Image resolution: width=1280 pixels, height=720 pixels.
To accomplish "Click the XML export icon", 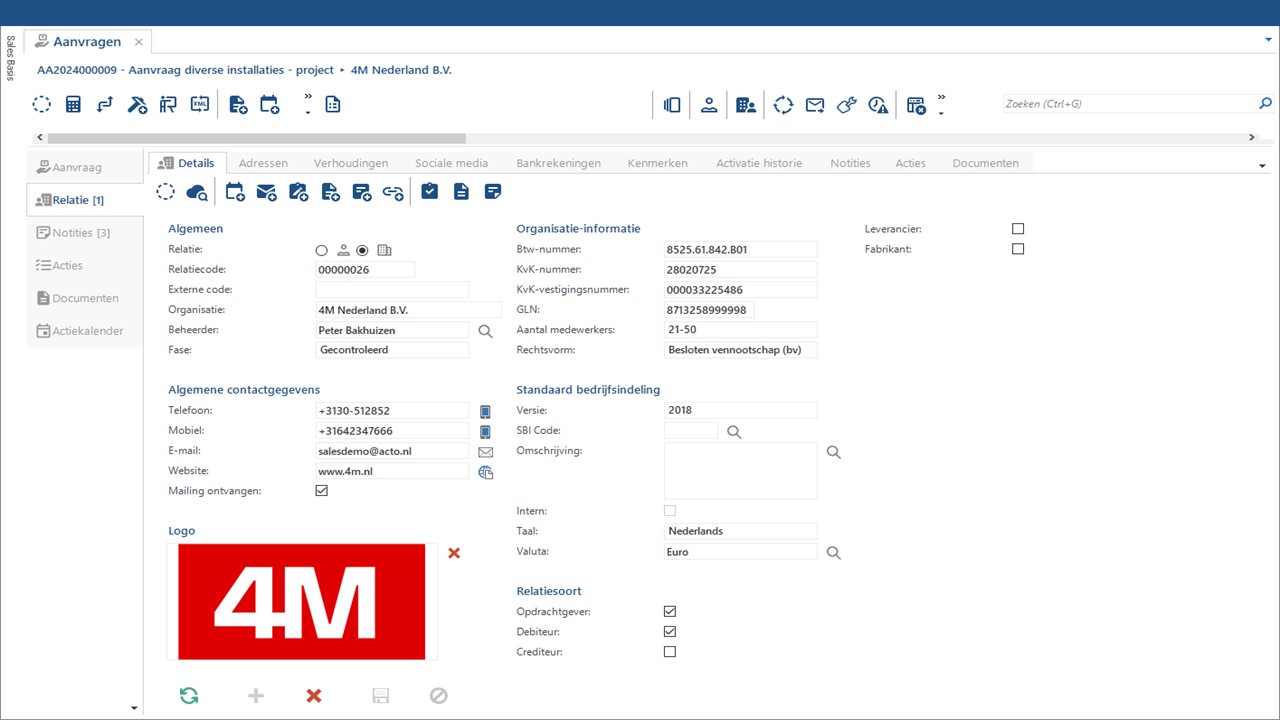I will click(200, 104).
